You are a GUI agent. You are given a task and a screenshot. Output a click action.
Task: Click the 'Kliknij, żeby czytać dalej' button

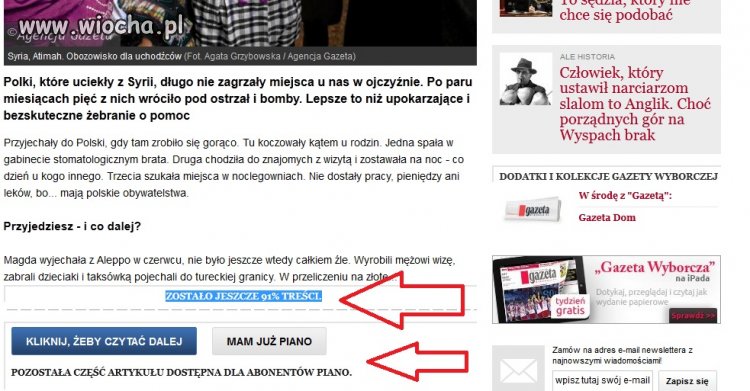click(104, 341)
